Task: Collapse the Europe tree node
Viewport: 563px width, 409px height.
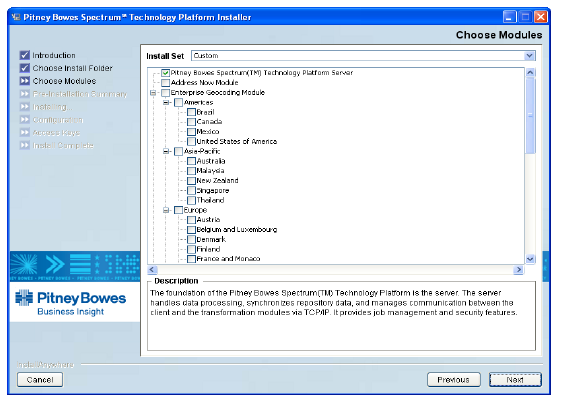Action: [x=166, y=210]
